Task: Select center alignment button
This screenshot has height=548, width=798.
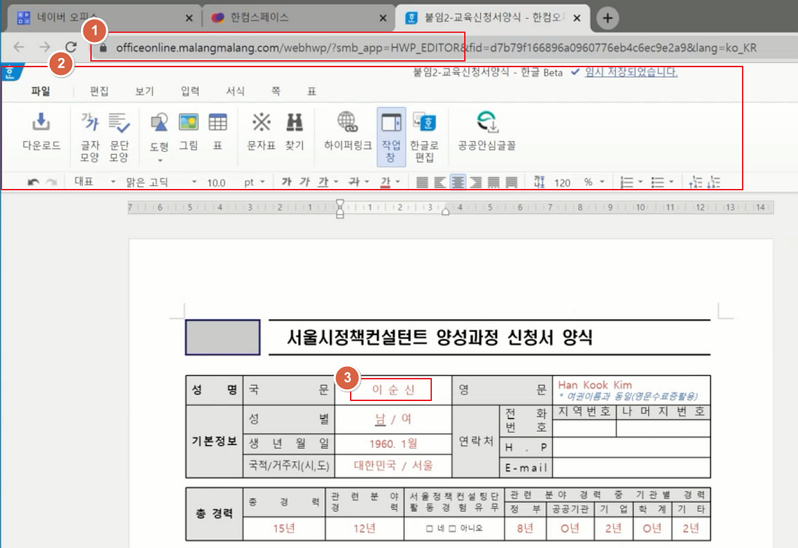Action: pos(458,182)
